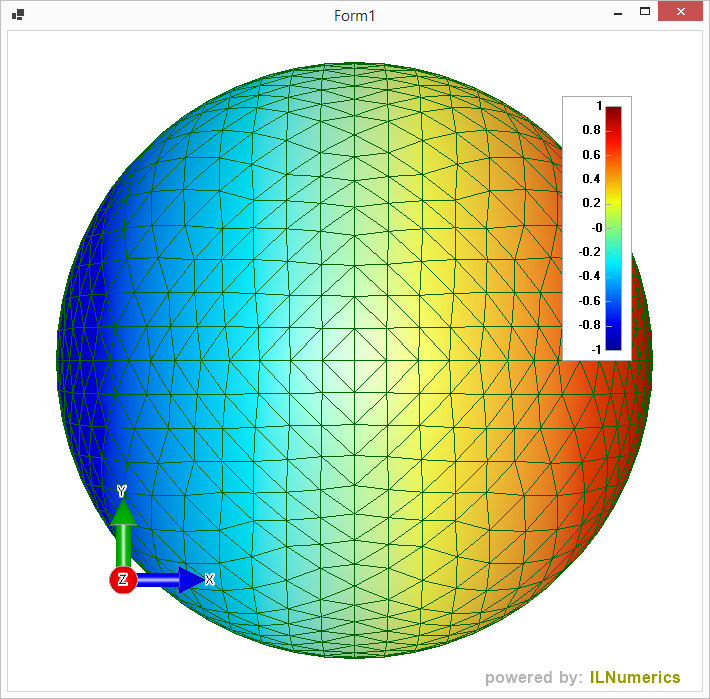Click the colorbar label -0.8
This screenshot has height=699, width=710.
click(590, 325)
